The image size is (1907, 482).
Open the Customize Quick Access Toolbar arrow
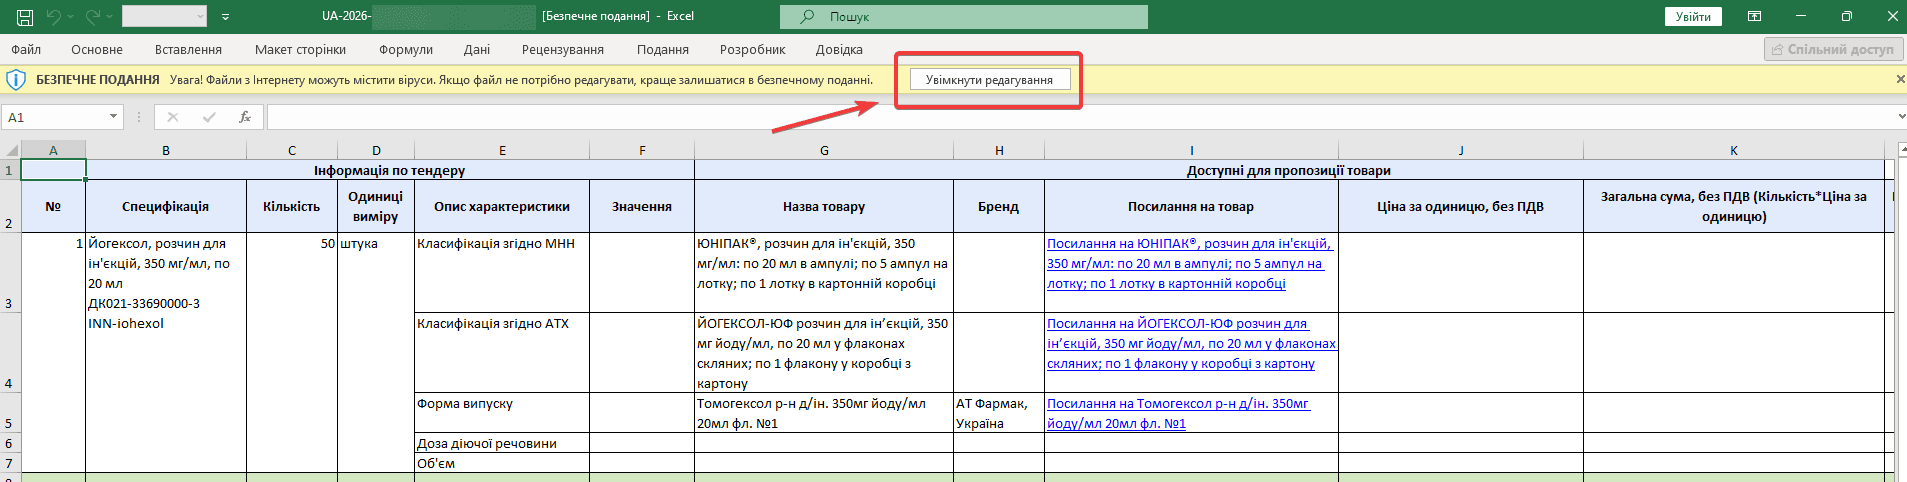[x=225, y=17]
